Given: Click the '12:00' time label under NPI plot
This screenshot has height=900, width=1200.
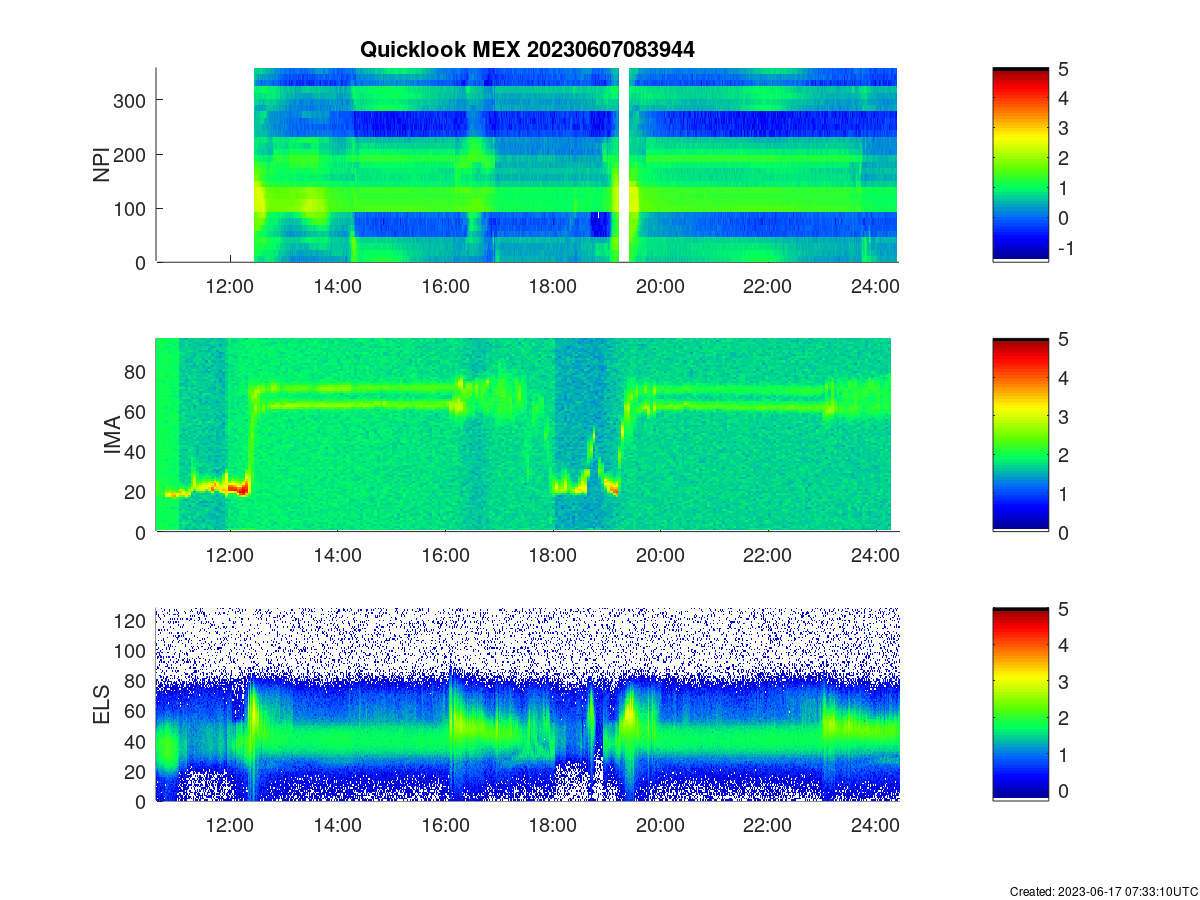Looking at the screenshot, I should 230,286.
